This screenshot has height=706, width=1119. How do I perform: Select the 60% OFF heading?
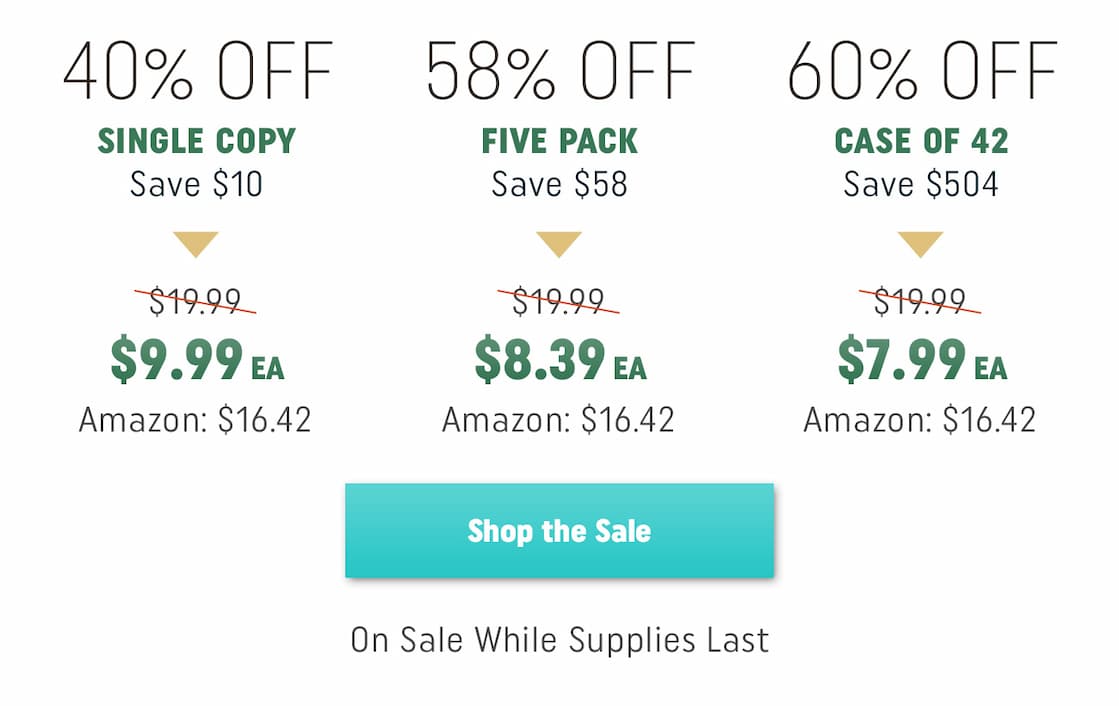coord(922,71)
